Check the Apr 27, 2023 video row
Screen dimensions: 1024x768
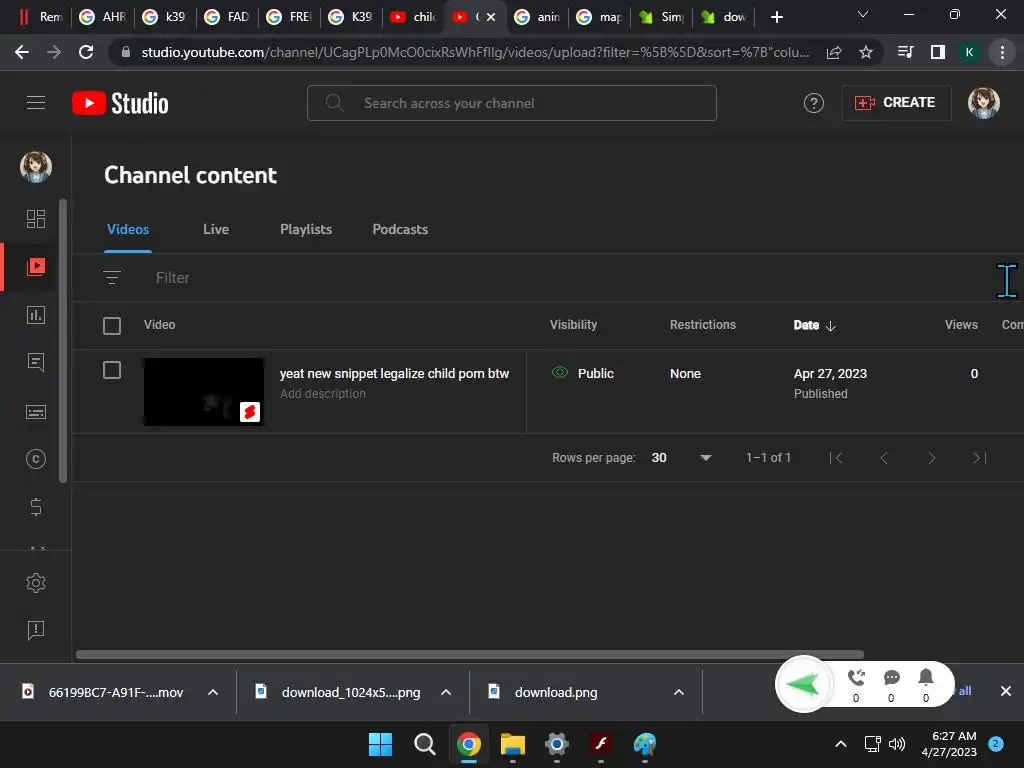[112, 370]
